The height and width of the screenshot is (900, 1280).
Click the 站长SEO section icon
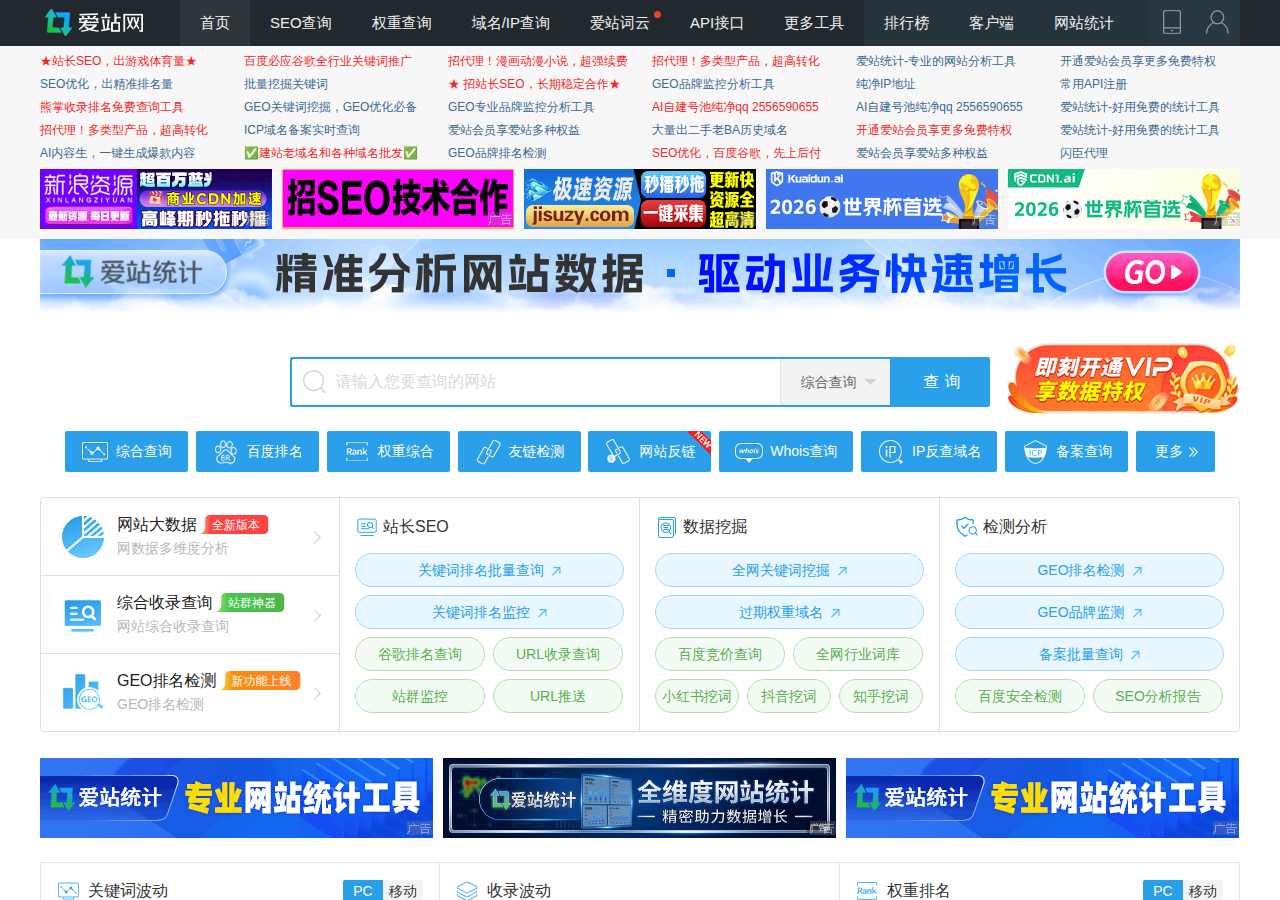coord(366,527)
